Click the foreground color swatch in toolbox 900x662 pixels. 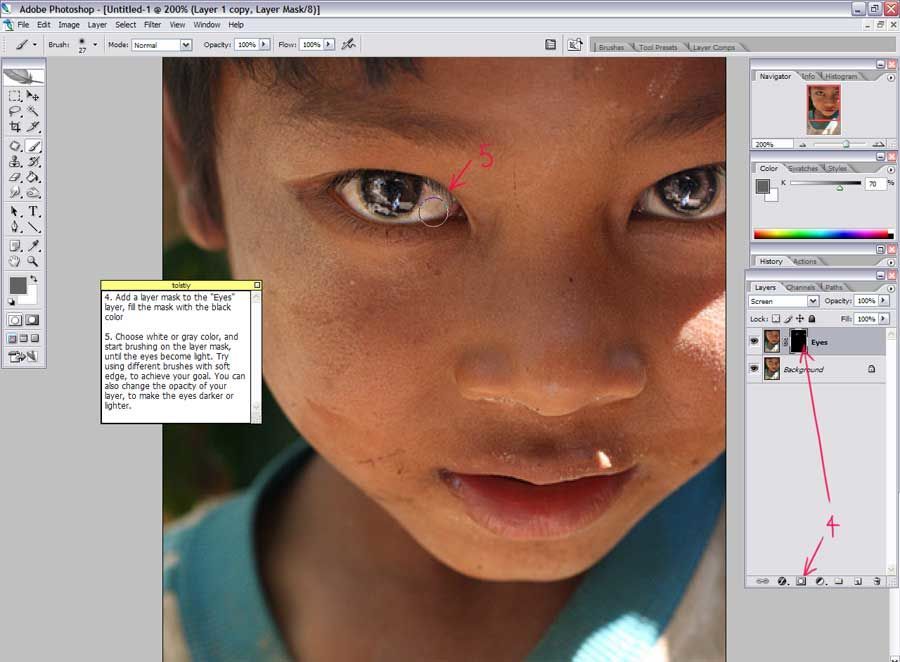coord(18,285)
